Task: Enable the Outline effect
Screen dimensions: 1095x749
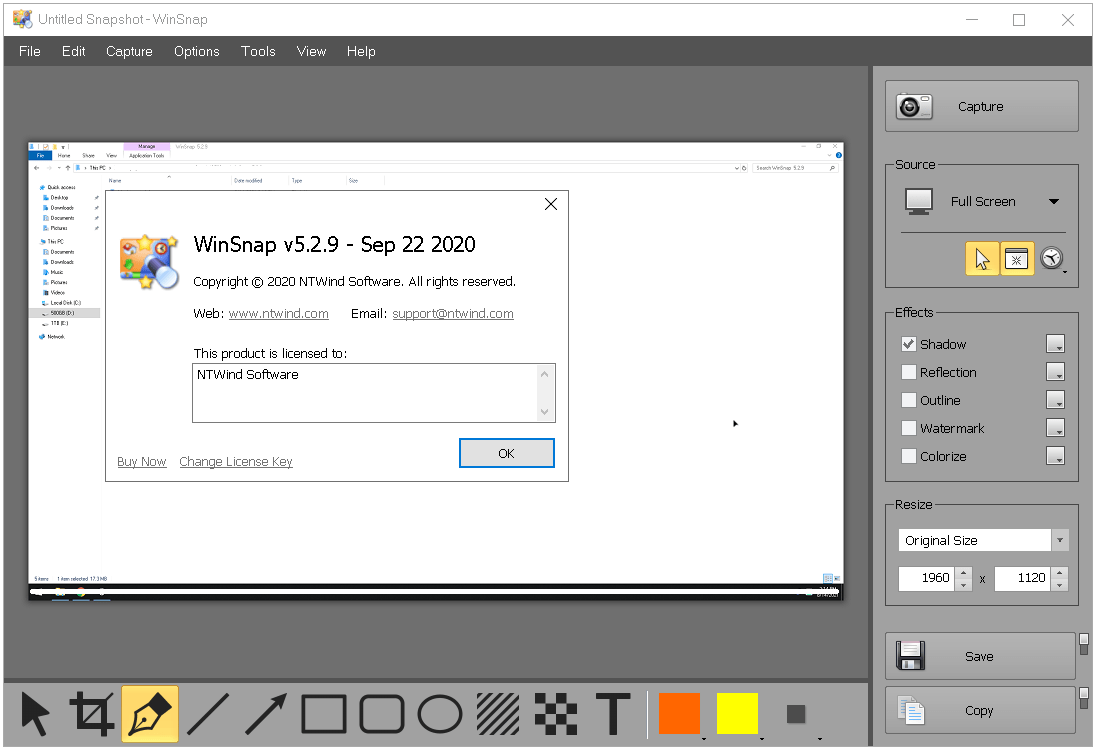Action: point(909,400)
